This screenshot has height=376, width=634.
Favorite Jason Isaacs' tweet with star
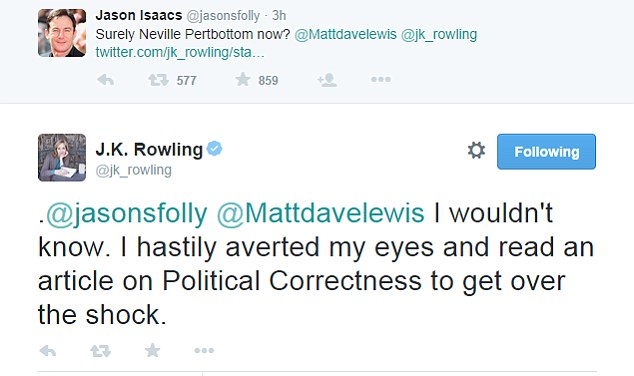coord(243,79)
